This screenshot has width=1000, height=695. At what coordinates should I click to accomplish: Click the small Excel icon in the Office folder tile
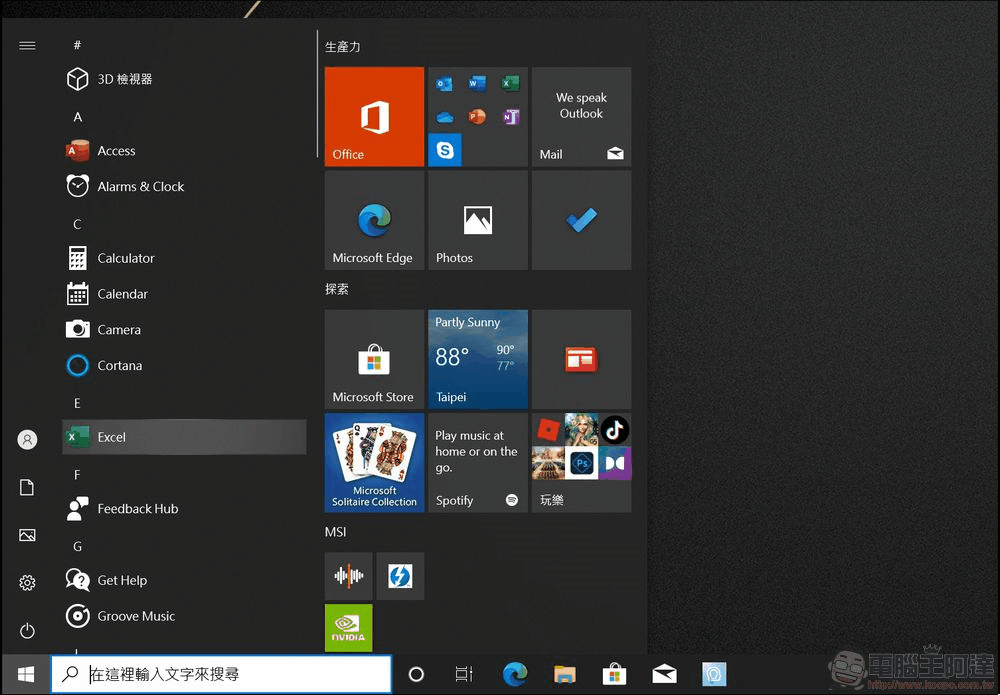point(510,84)
